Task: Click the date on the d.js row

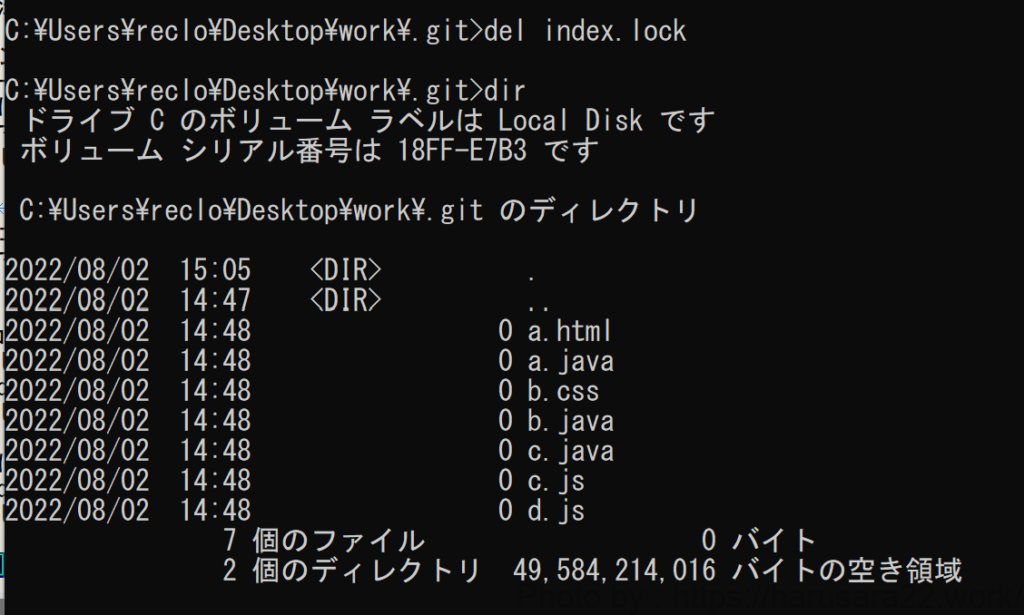Action: (77, 510)
